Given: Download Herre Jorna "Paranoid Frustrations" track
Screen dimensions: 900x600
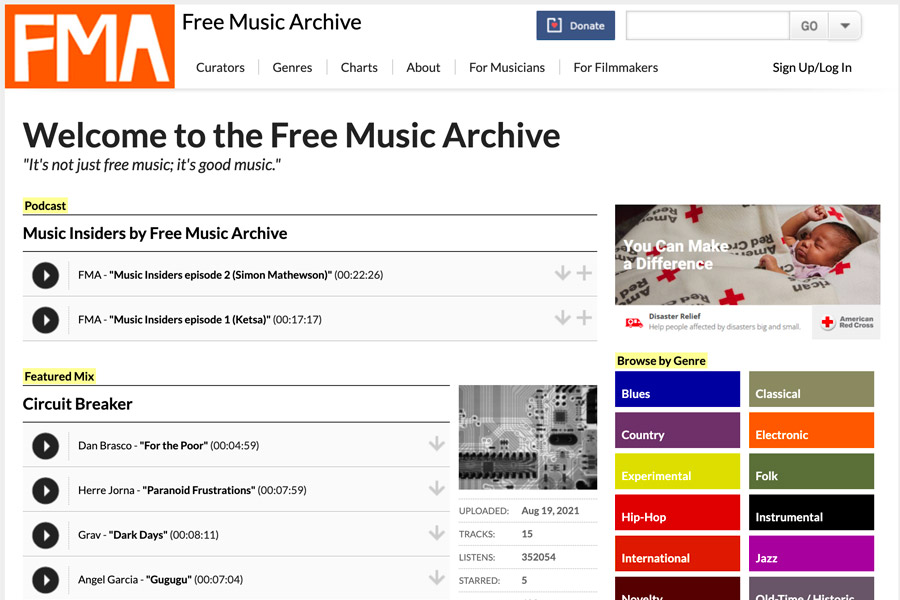Looking at the screenshot, I should tap(437, 488).
